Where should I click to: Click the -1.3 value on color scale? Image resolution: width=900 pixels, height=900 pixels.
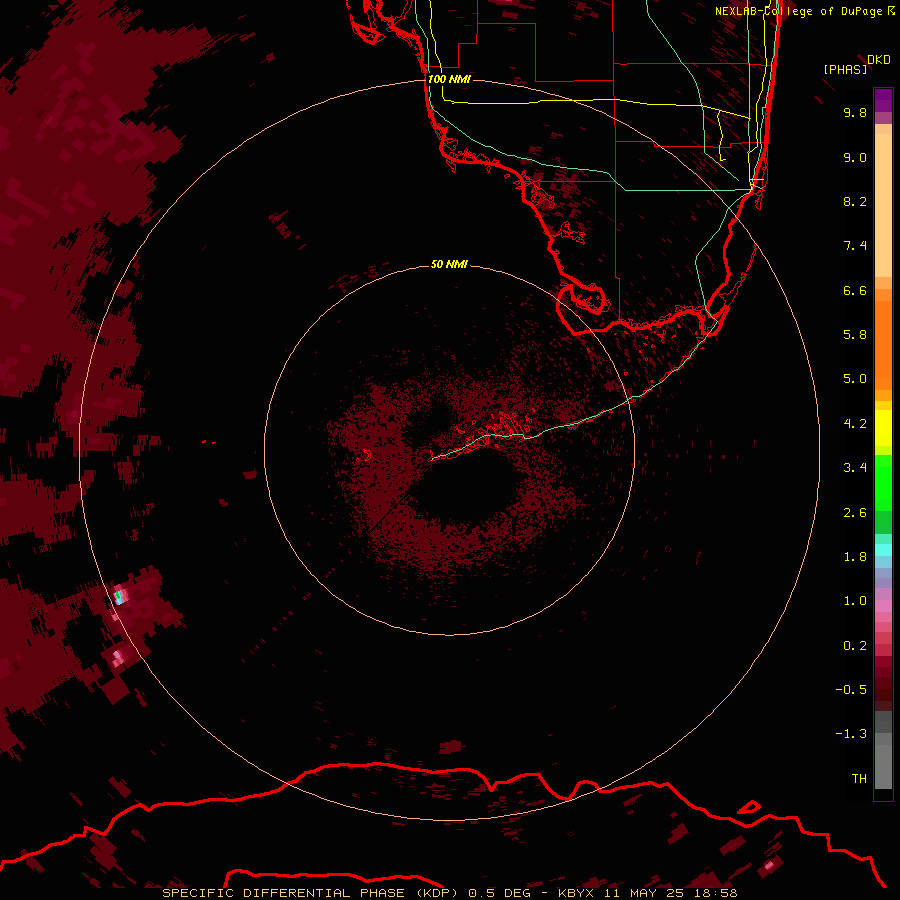(851, 734)
